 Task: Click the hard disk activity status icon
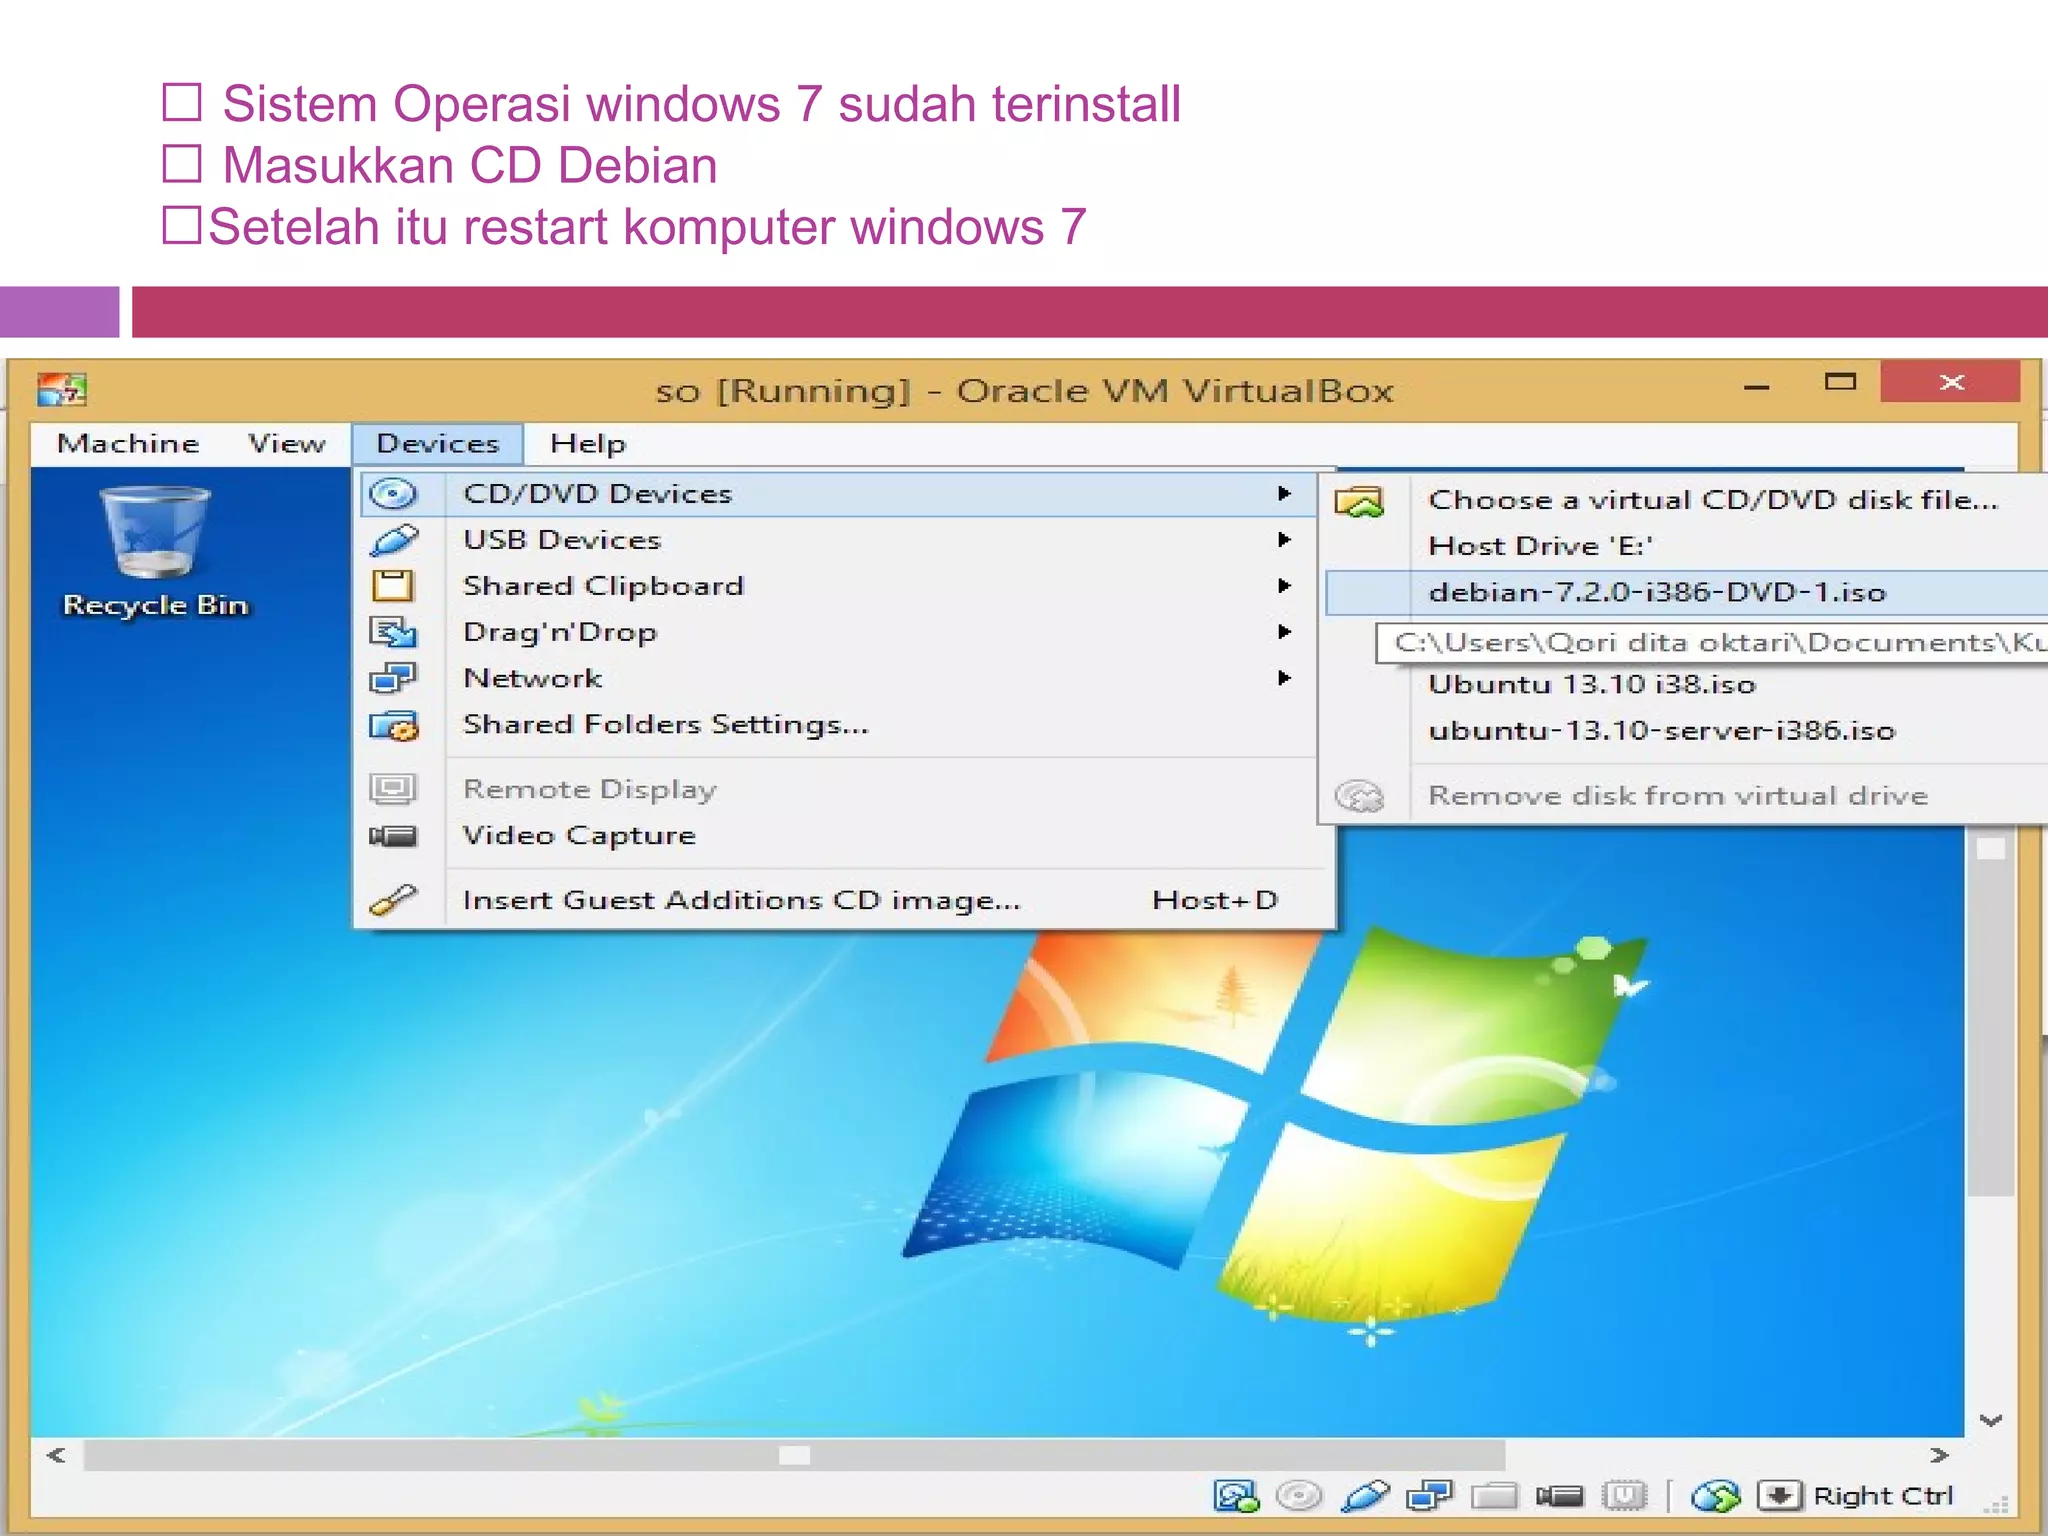(1236, 1495)
